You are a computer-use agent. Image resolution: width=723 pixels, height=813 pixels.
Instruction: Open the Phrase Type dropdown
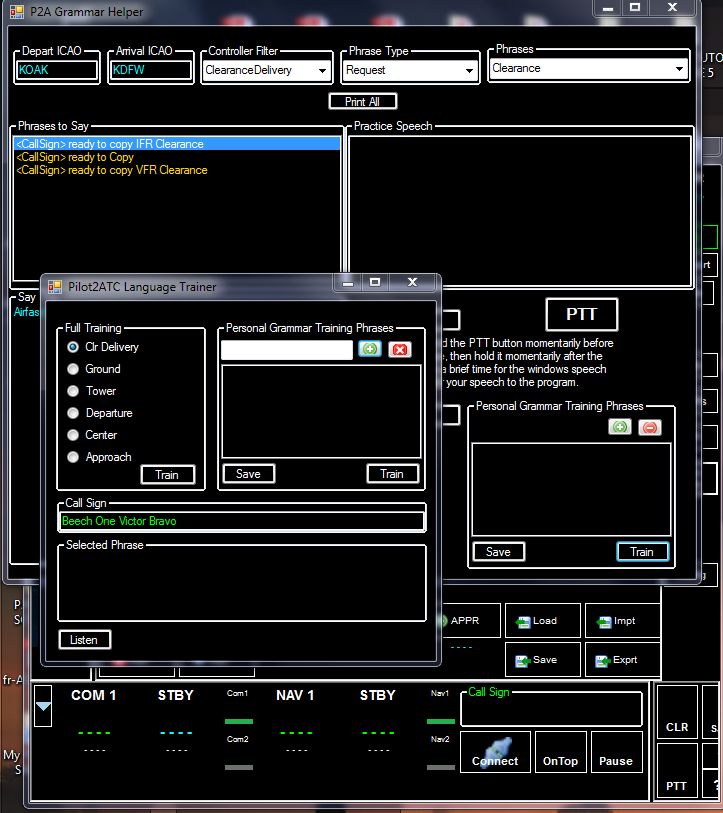pyautogui.click(x=469, y=71)
